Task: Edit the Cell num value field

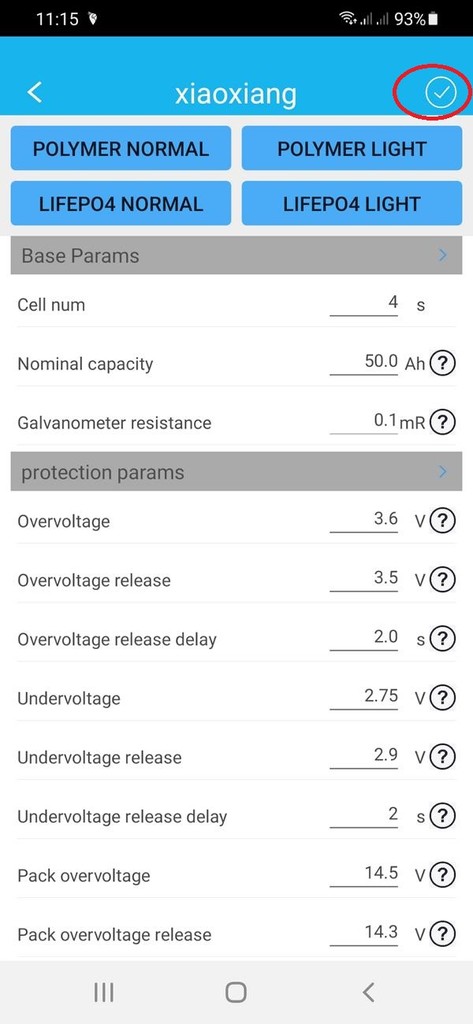Action: pyautogui.click(x=364, y=304)
